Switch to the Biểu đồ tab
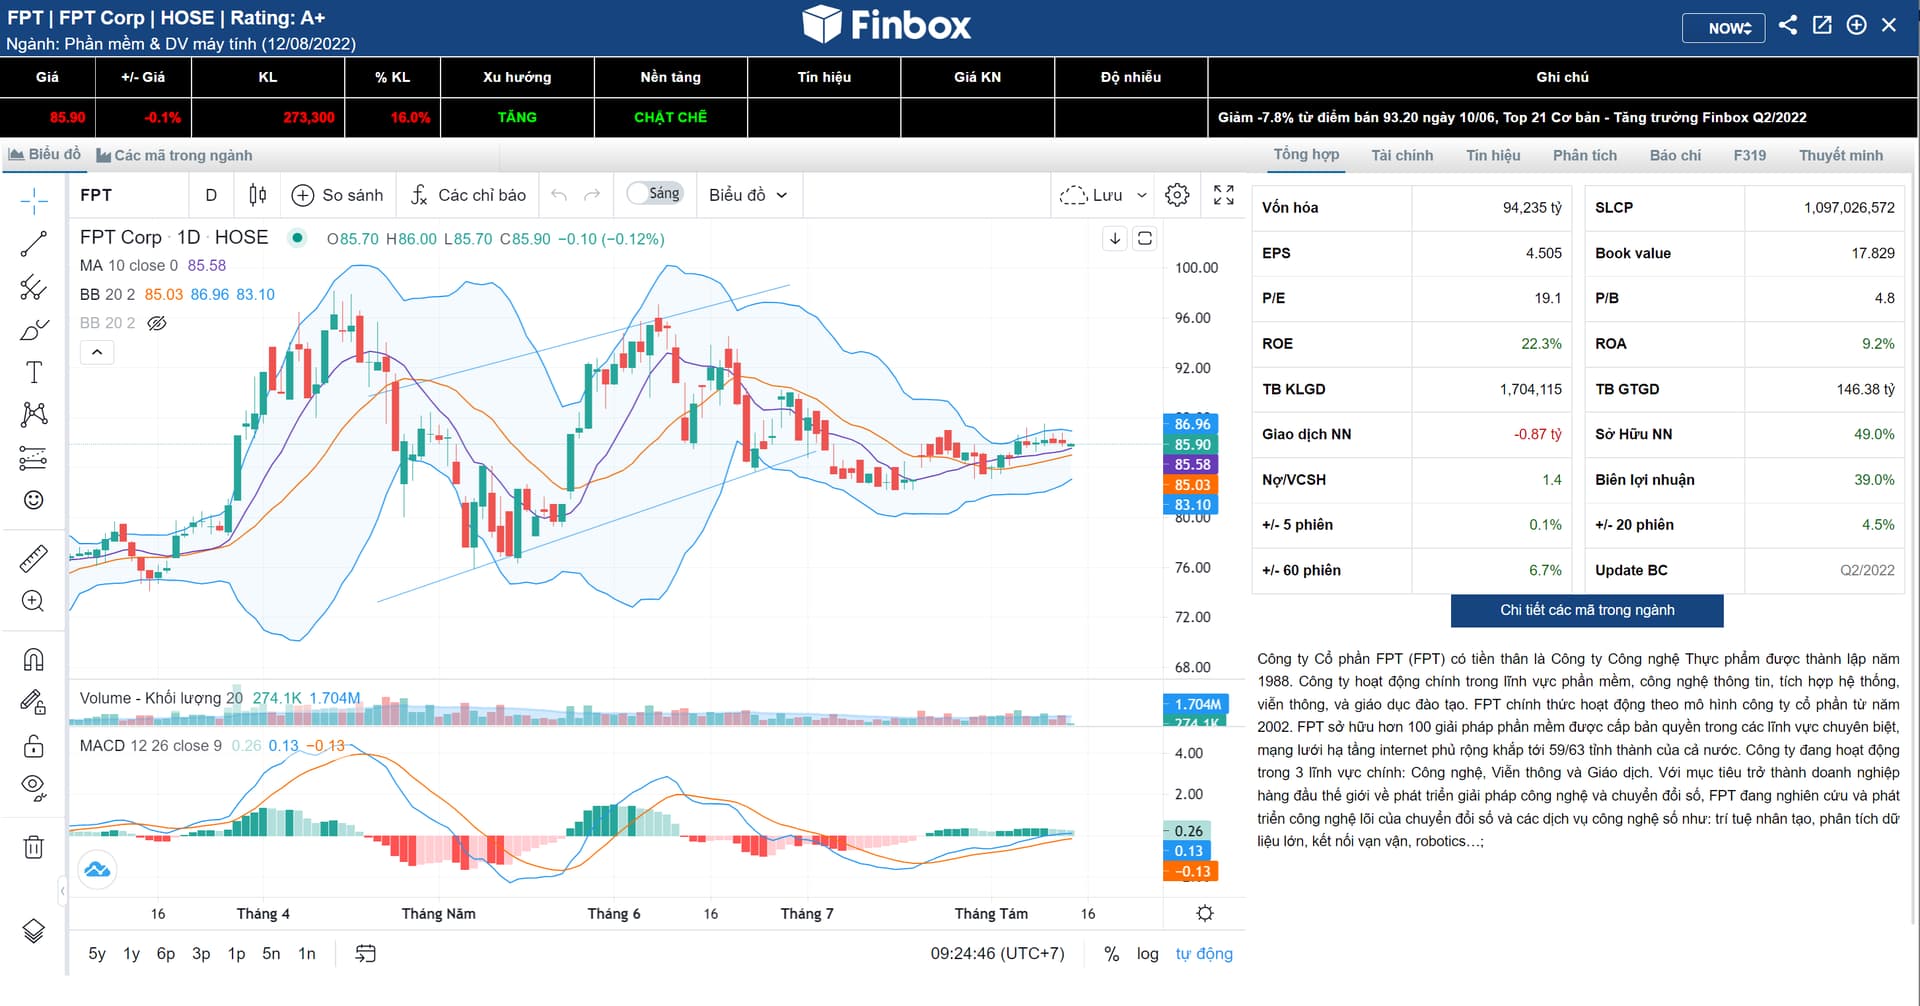1920x1006 pixels. 44,154
